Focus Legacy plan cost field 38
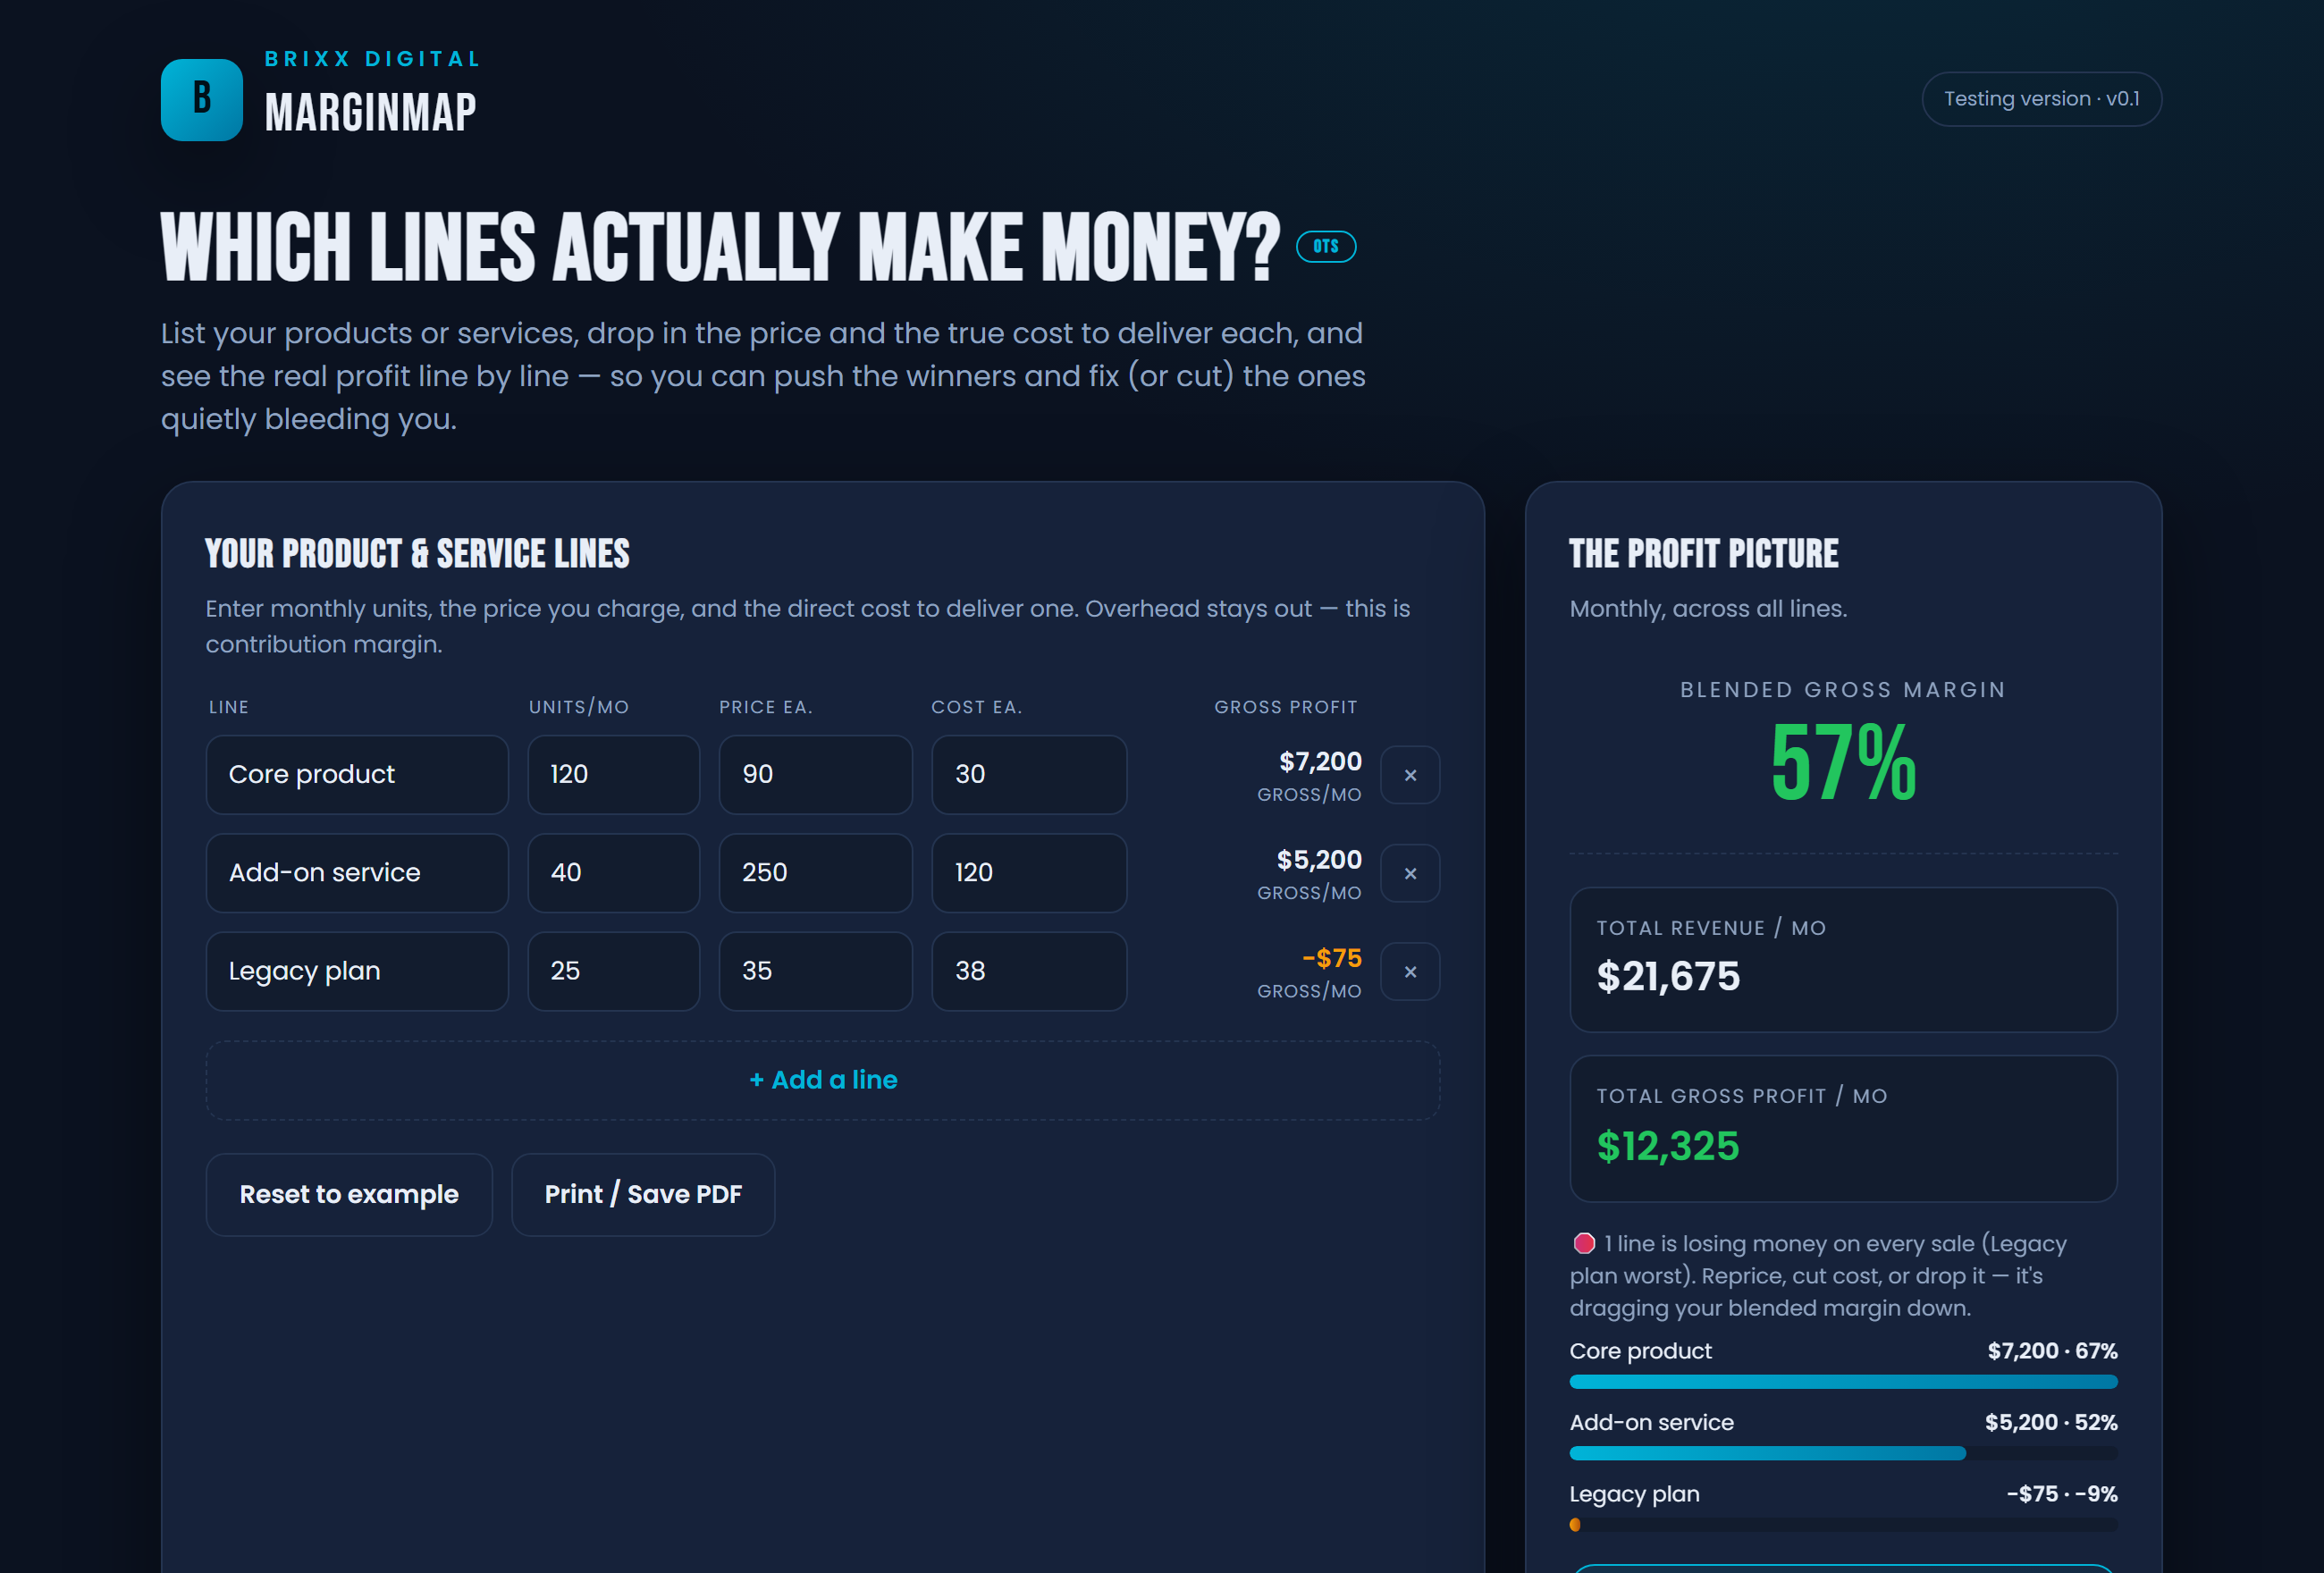This screenshot has height=1573, width=2324. (1029, 971)
